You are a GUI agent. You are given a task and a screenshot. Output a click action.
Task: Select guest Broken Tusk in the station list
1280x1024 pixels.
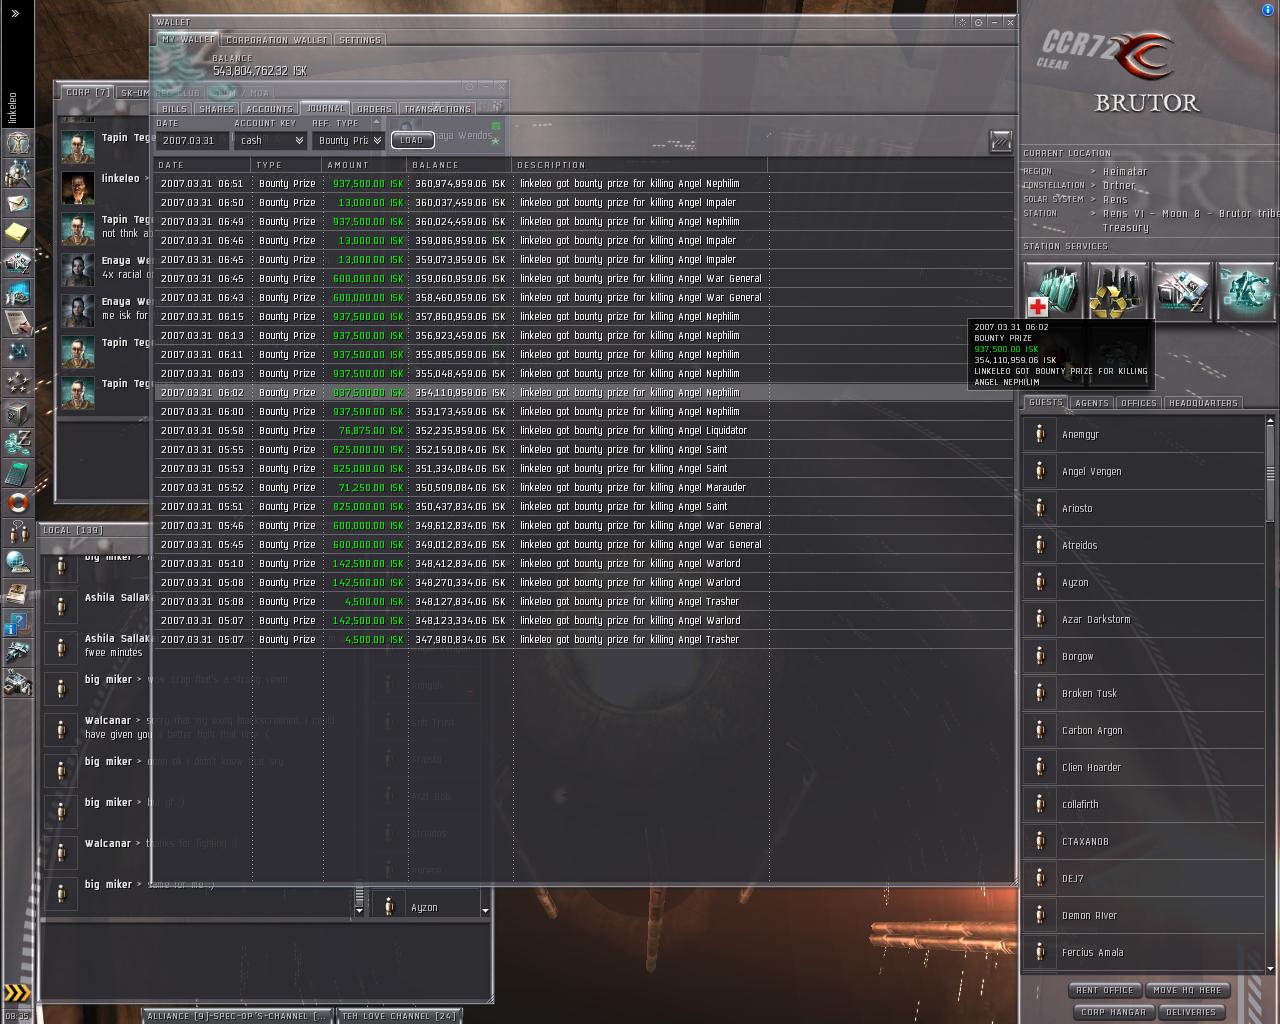pos(1144,693)
